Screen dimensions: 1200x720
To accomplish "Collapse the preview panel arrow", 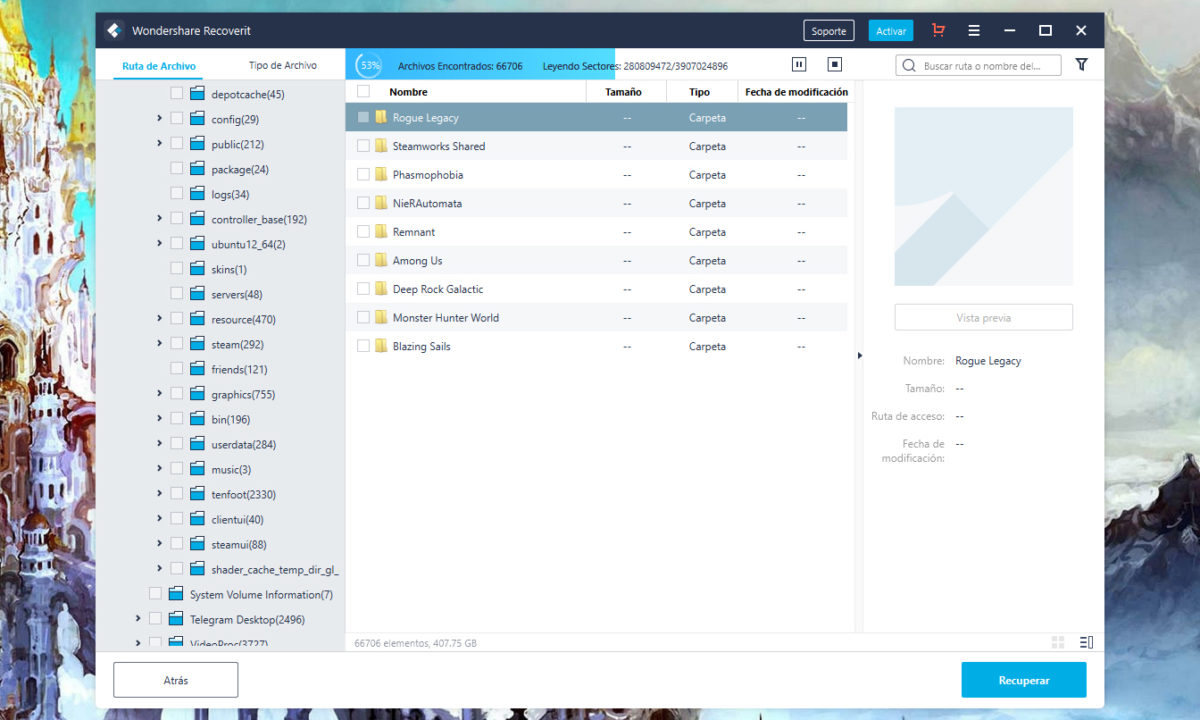I will [x=859, y=355].
